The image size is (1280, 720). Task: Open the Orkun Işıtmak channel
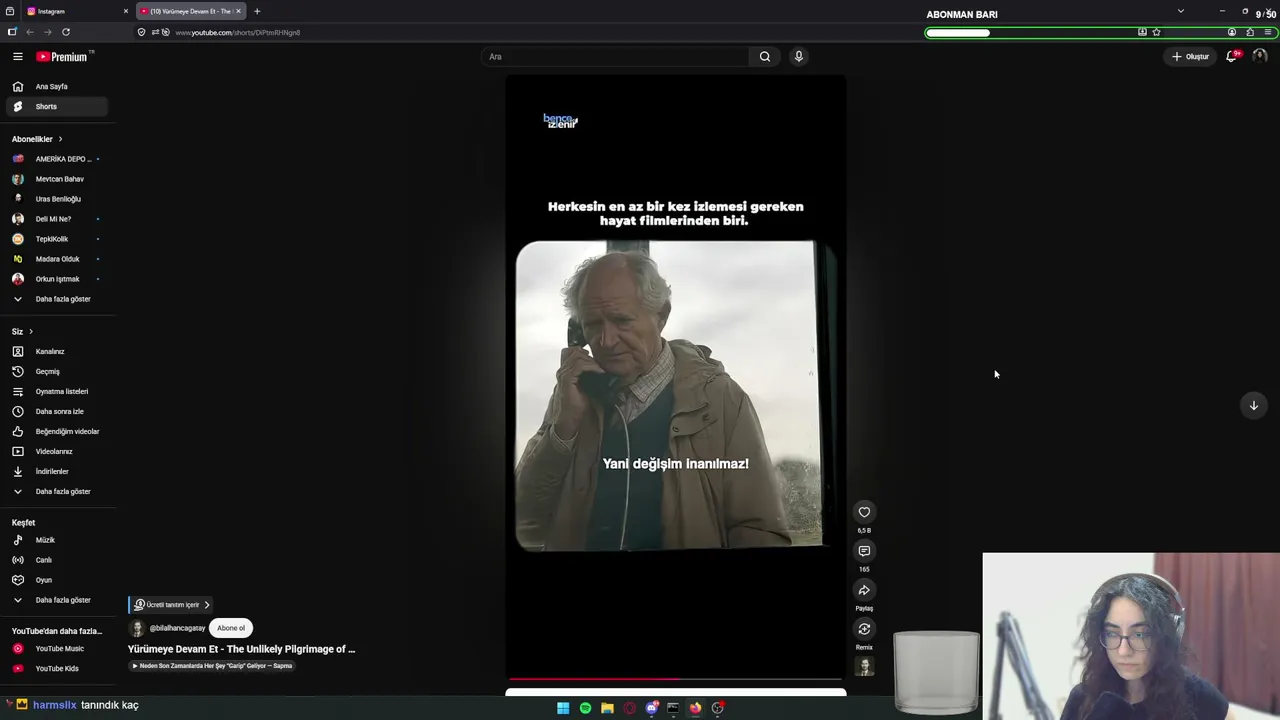(x=57, y=279)
